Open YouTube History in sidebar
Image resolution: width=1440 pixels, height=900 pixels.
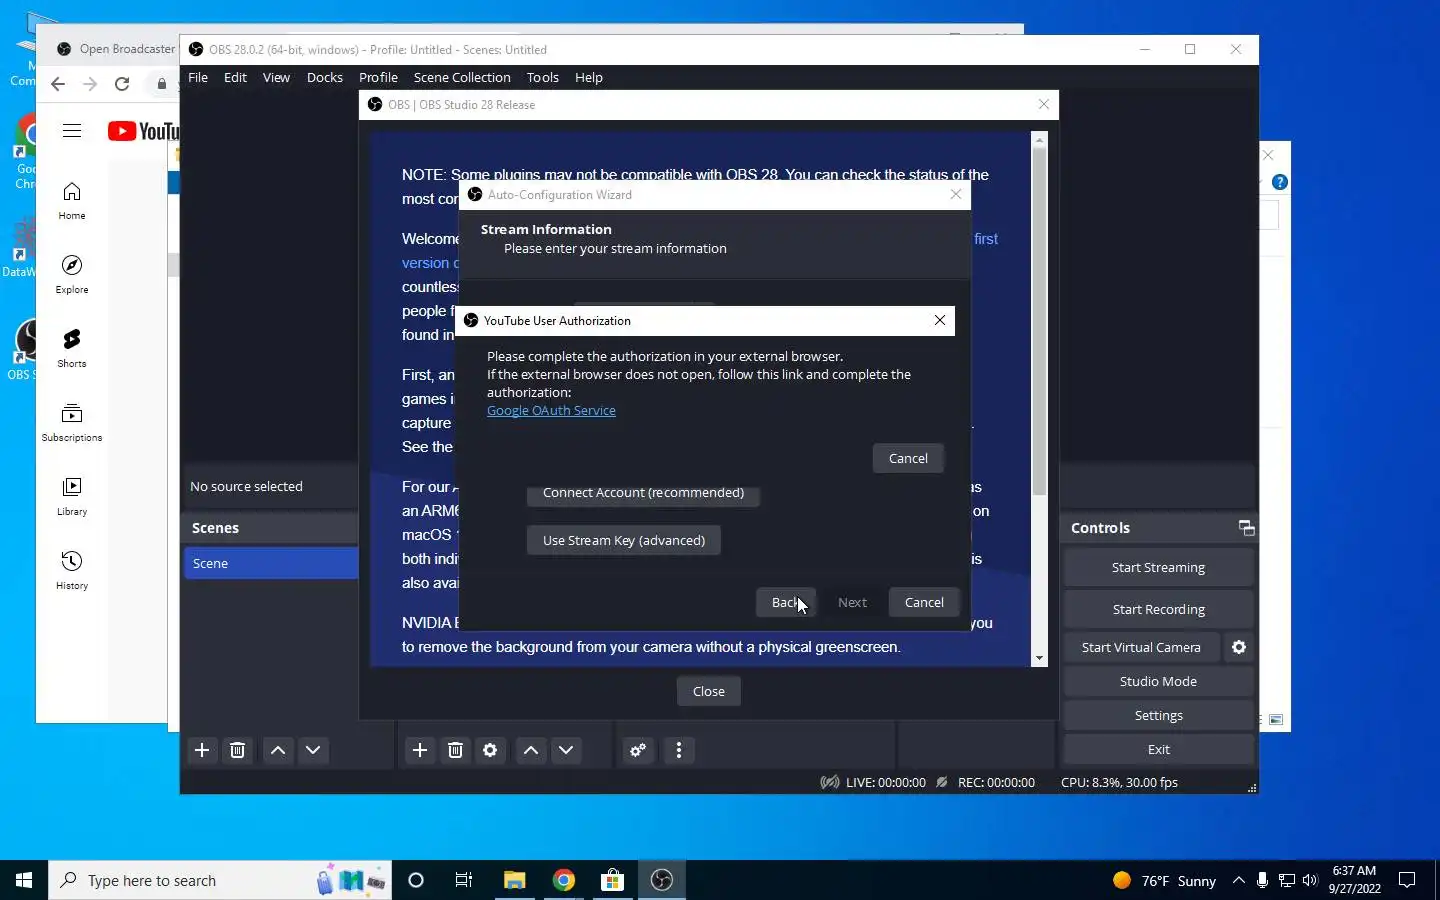(x=72, y=570)
